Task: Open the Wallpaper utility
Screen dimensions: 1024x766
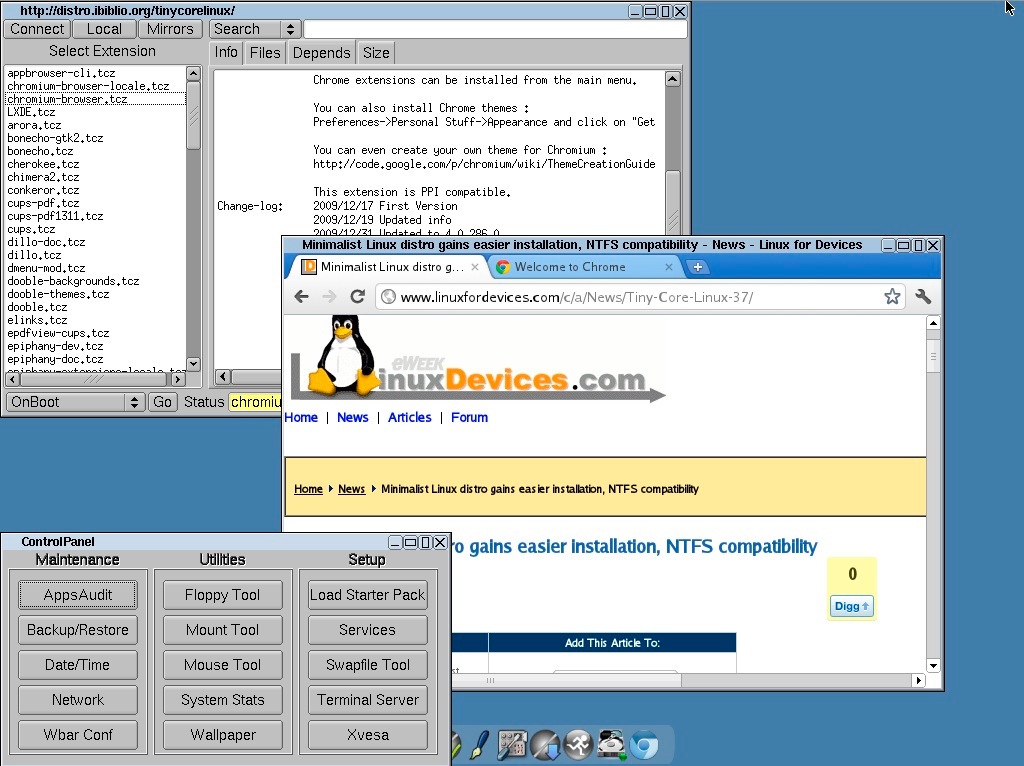Action: [x=223, y=735]
